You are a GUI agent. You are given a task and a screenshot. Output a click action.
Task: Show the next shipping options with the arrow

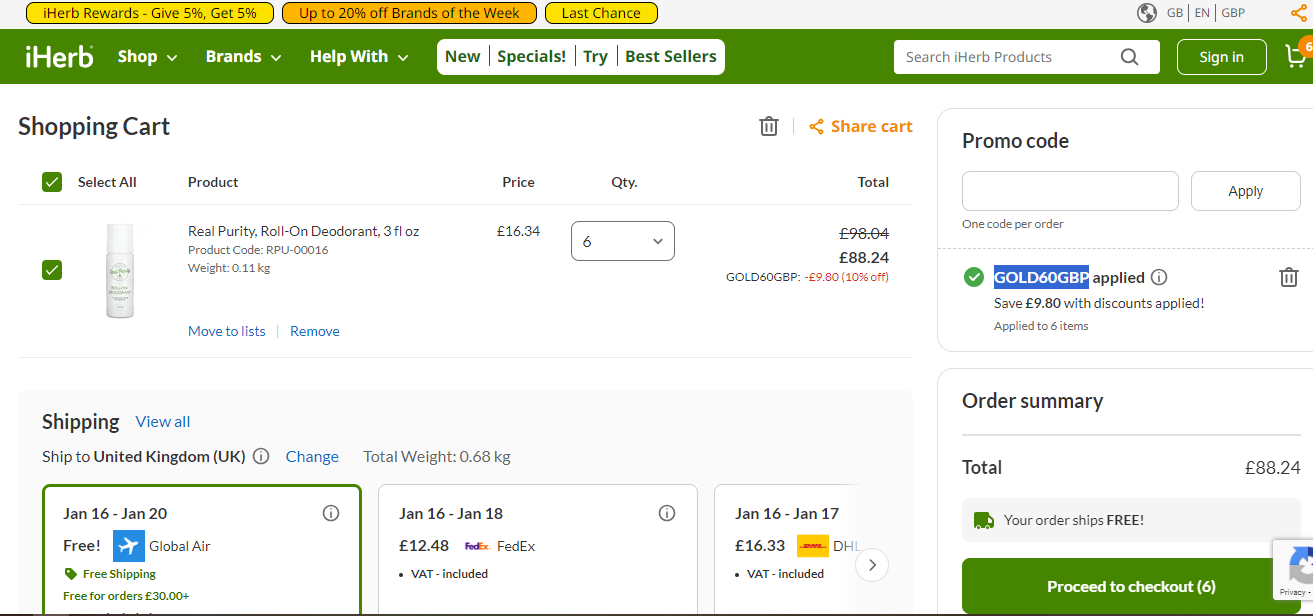(872, 565)
